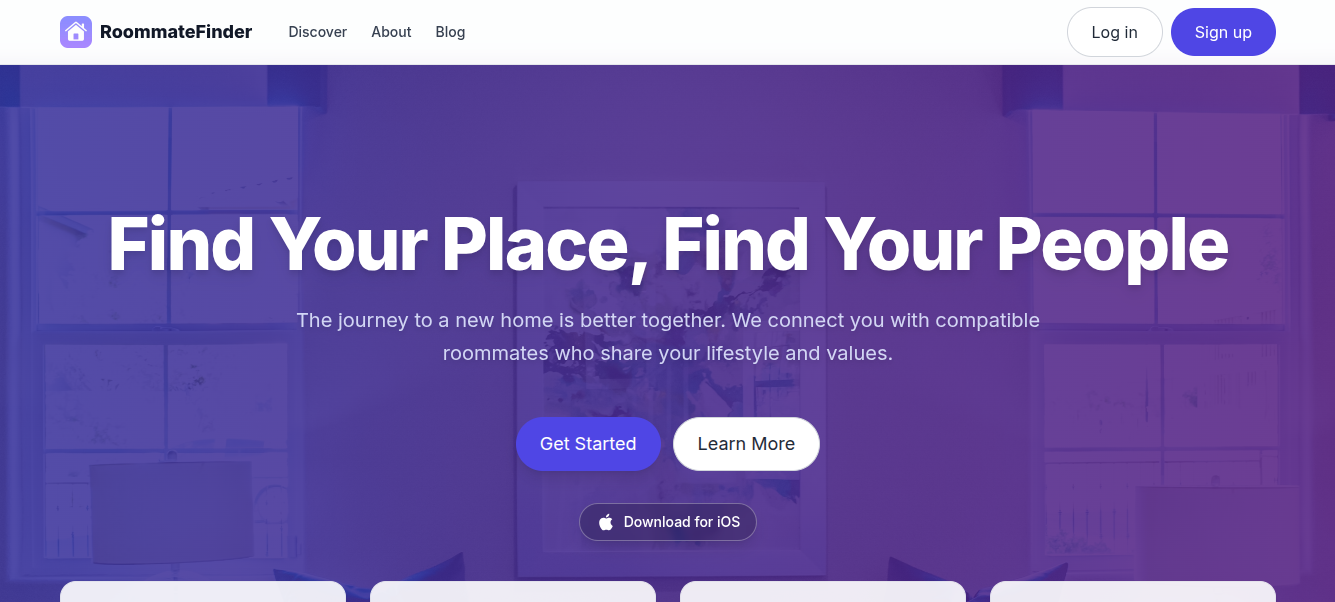Open the Discover menu item

pos(318,32)
